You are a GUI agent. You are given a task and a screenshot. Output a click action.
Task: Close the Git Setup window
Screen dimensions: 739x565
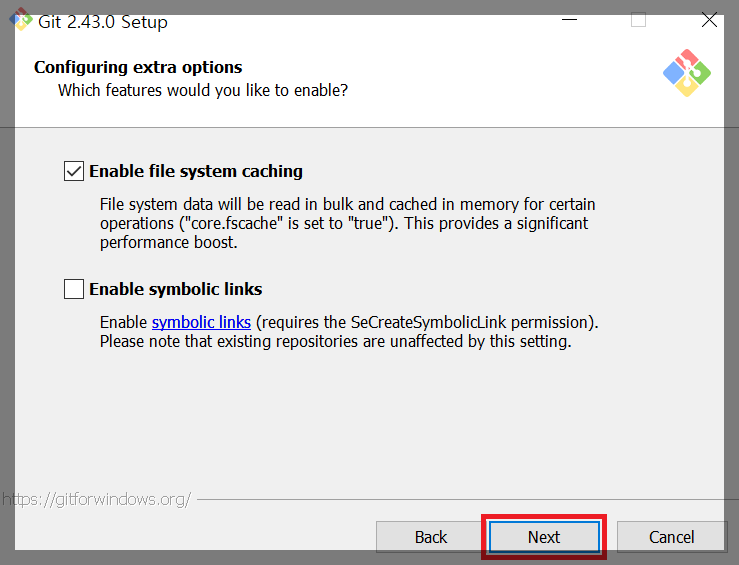pos(709,20)
